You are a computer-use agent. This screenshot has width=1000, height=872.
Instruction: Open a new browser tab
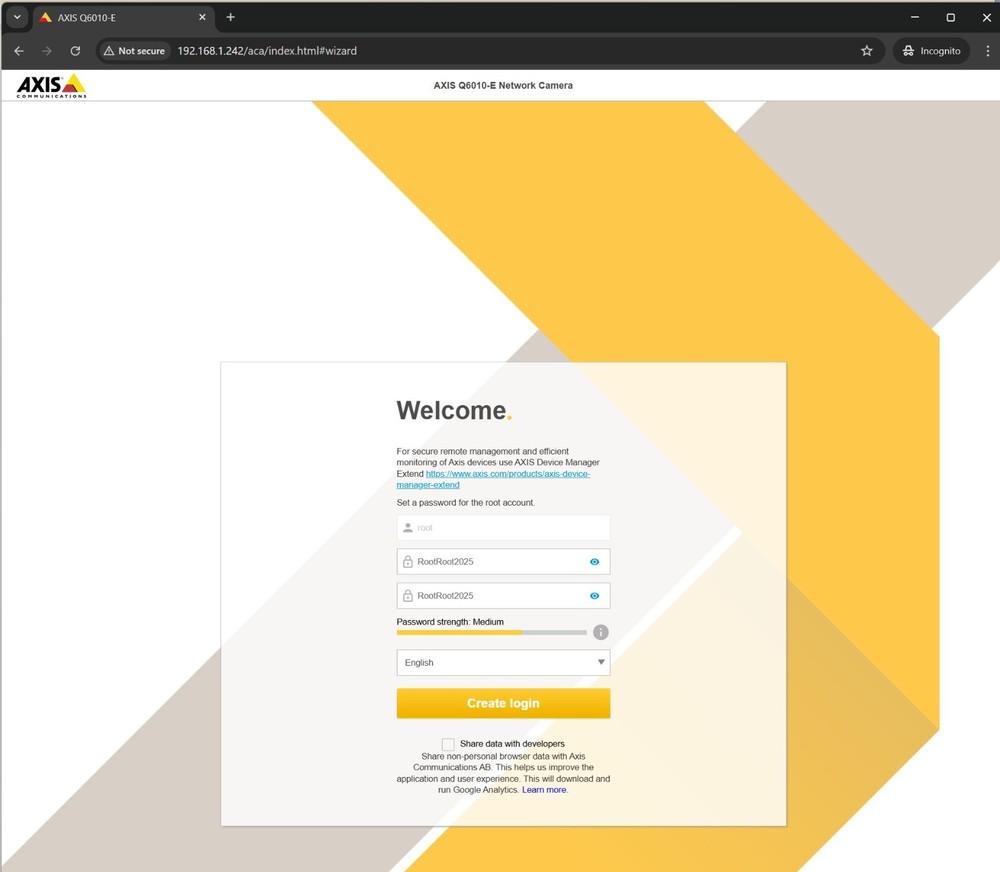230,17
